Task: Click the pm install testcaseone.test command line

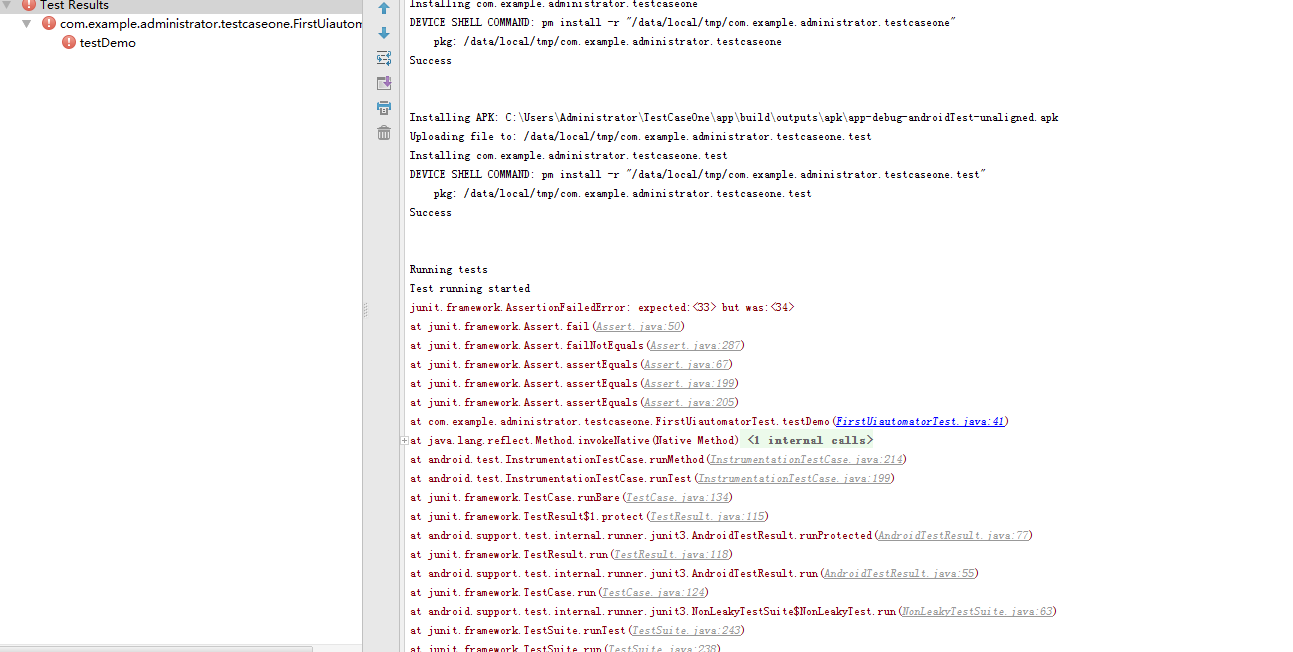Action: point(697,174)
